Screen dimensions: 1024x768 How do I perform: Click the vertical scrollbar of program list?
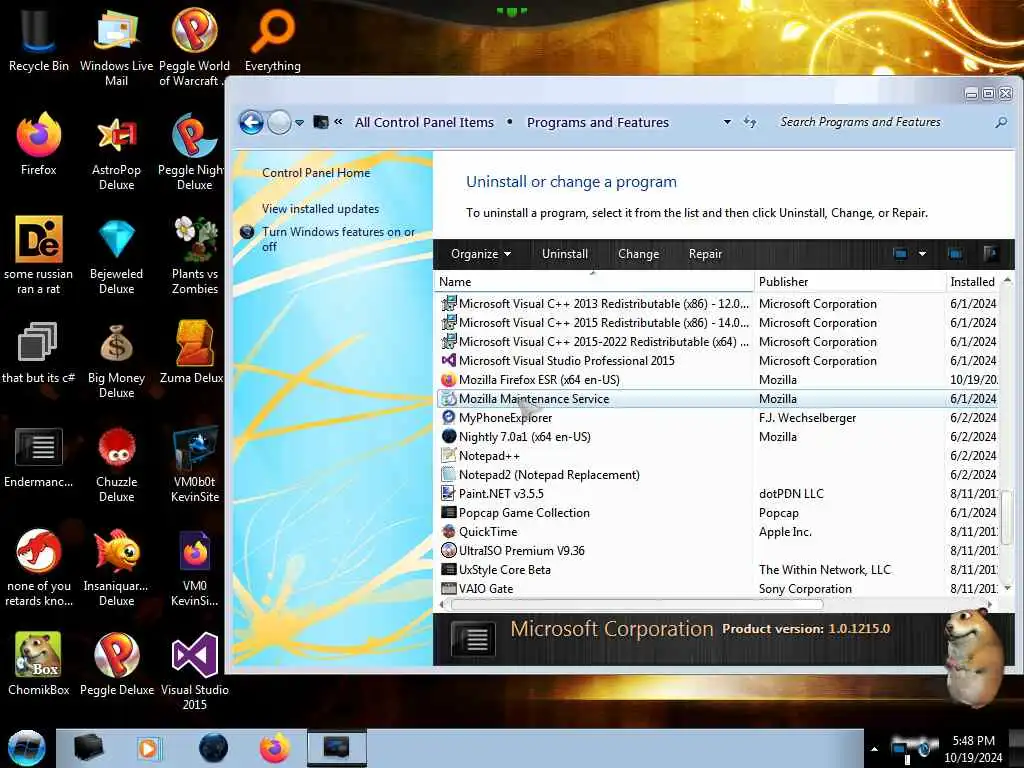point(1007,517)
